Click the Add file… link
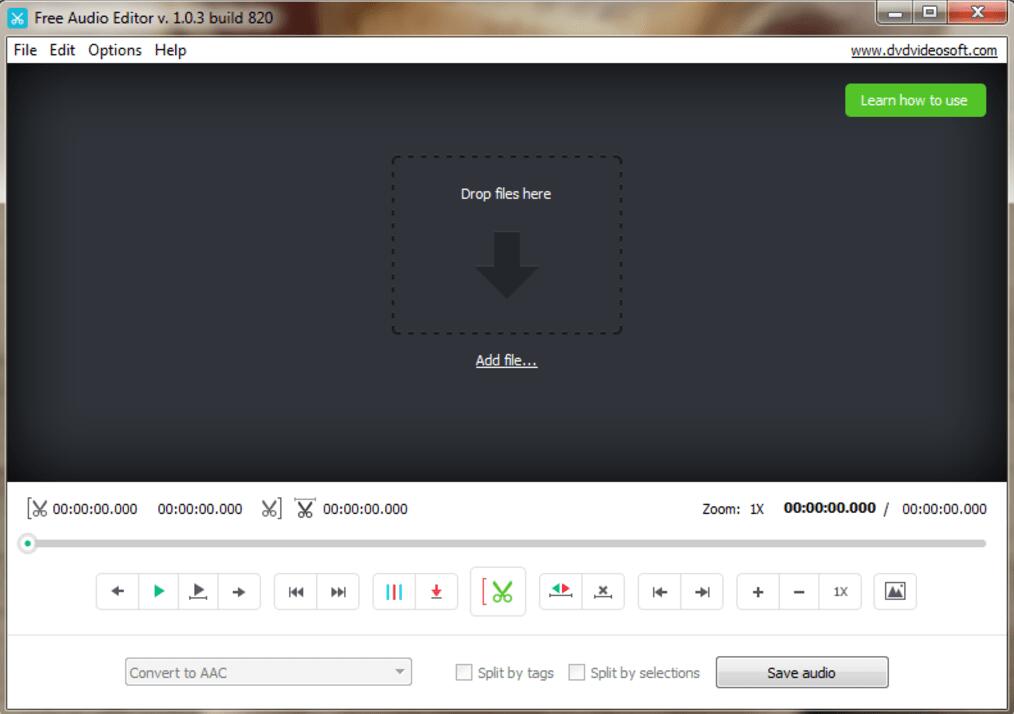 pyautogui.click(x=506, y=361)
